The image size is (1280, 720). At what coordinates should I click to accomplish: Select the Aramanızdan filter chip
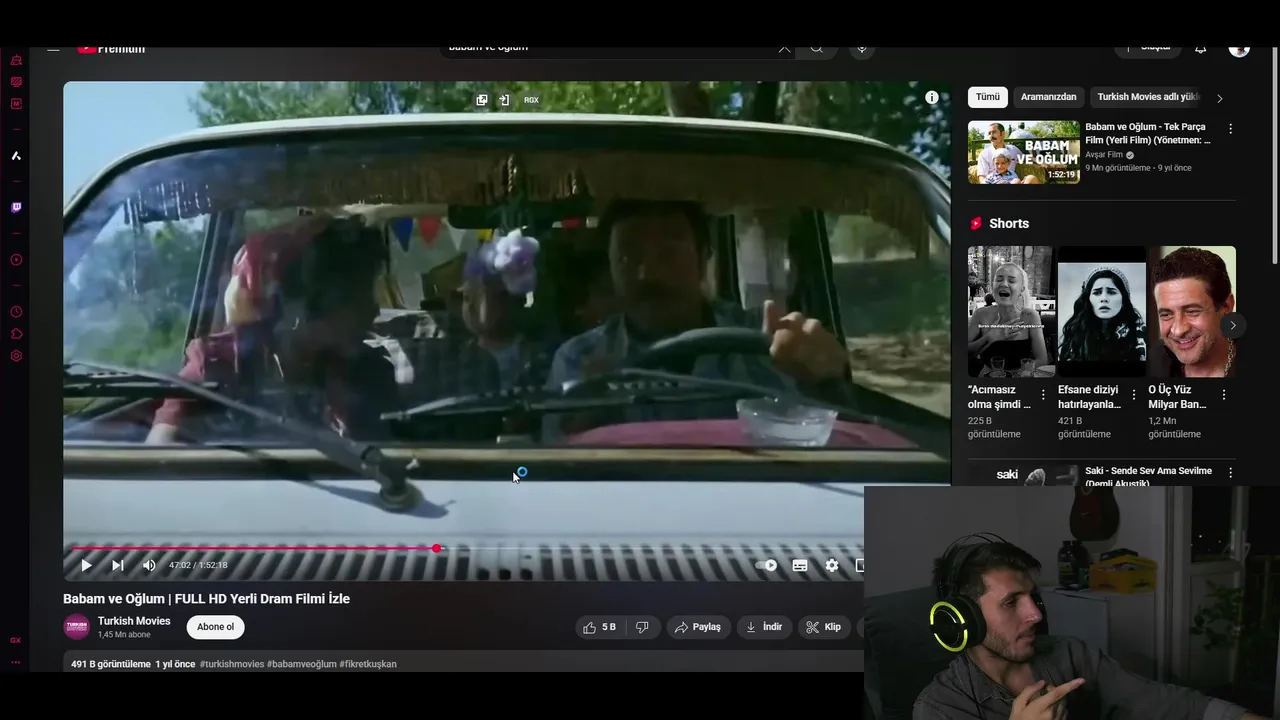(1049, 97)
